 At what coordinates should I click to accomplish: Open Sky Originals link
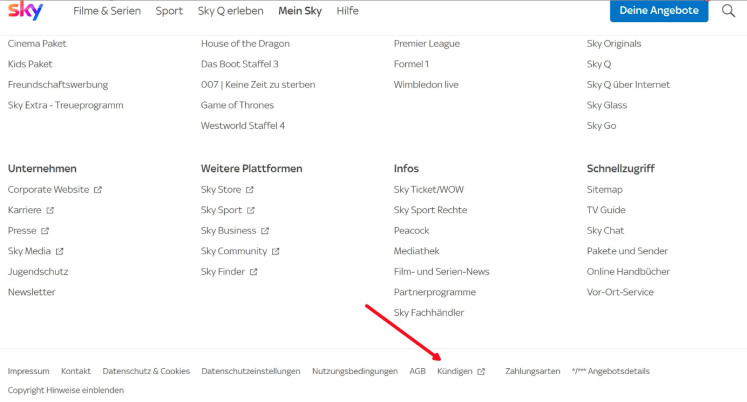pos(614,43)
